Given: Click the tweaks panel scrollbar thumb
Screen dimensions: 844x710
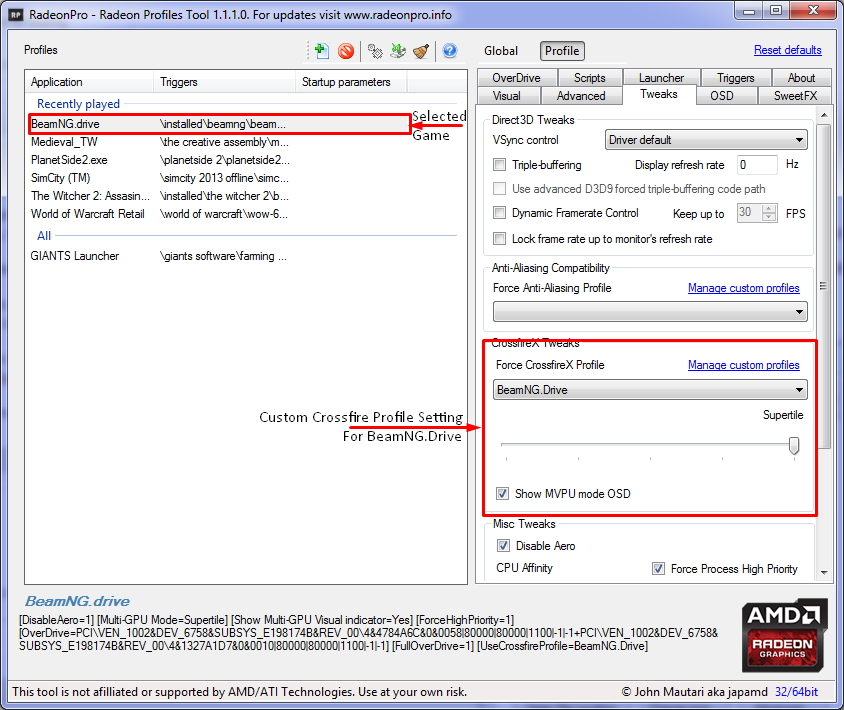Looking at the screenshot, I should 823,286.
